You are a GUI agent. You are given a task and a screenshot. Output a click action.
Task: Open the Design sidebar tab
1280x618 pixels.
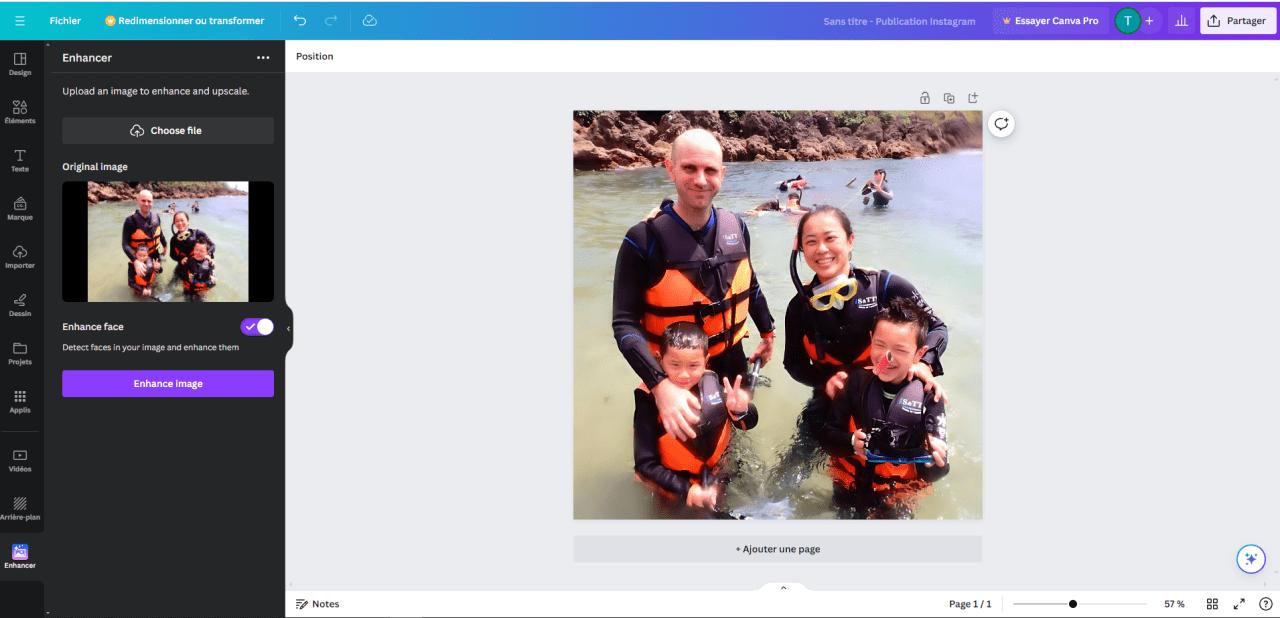pyautogui.click(x=20, y=64)
